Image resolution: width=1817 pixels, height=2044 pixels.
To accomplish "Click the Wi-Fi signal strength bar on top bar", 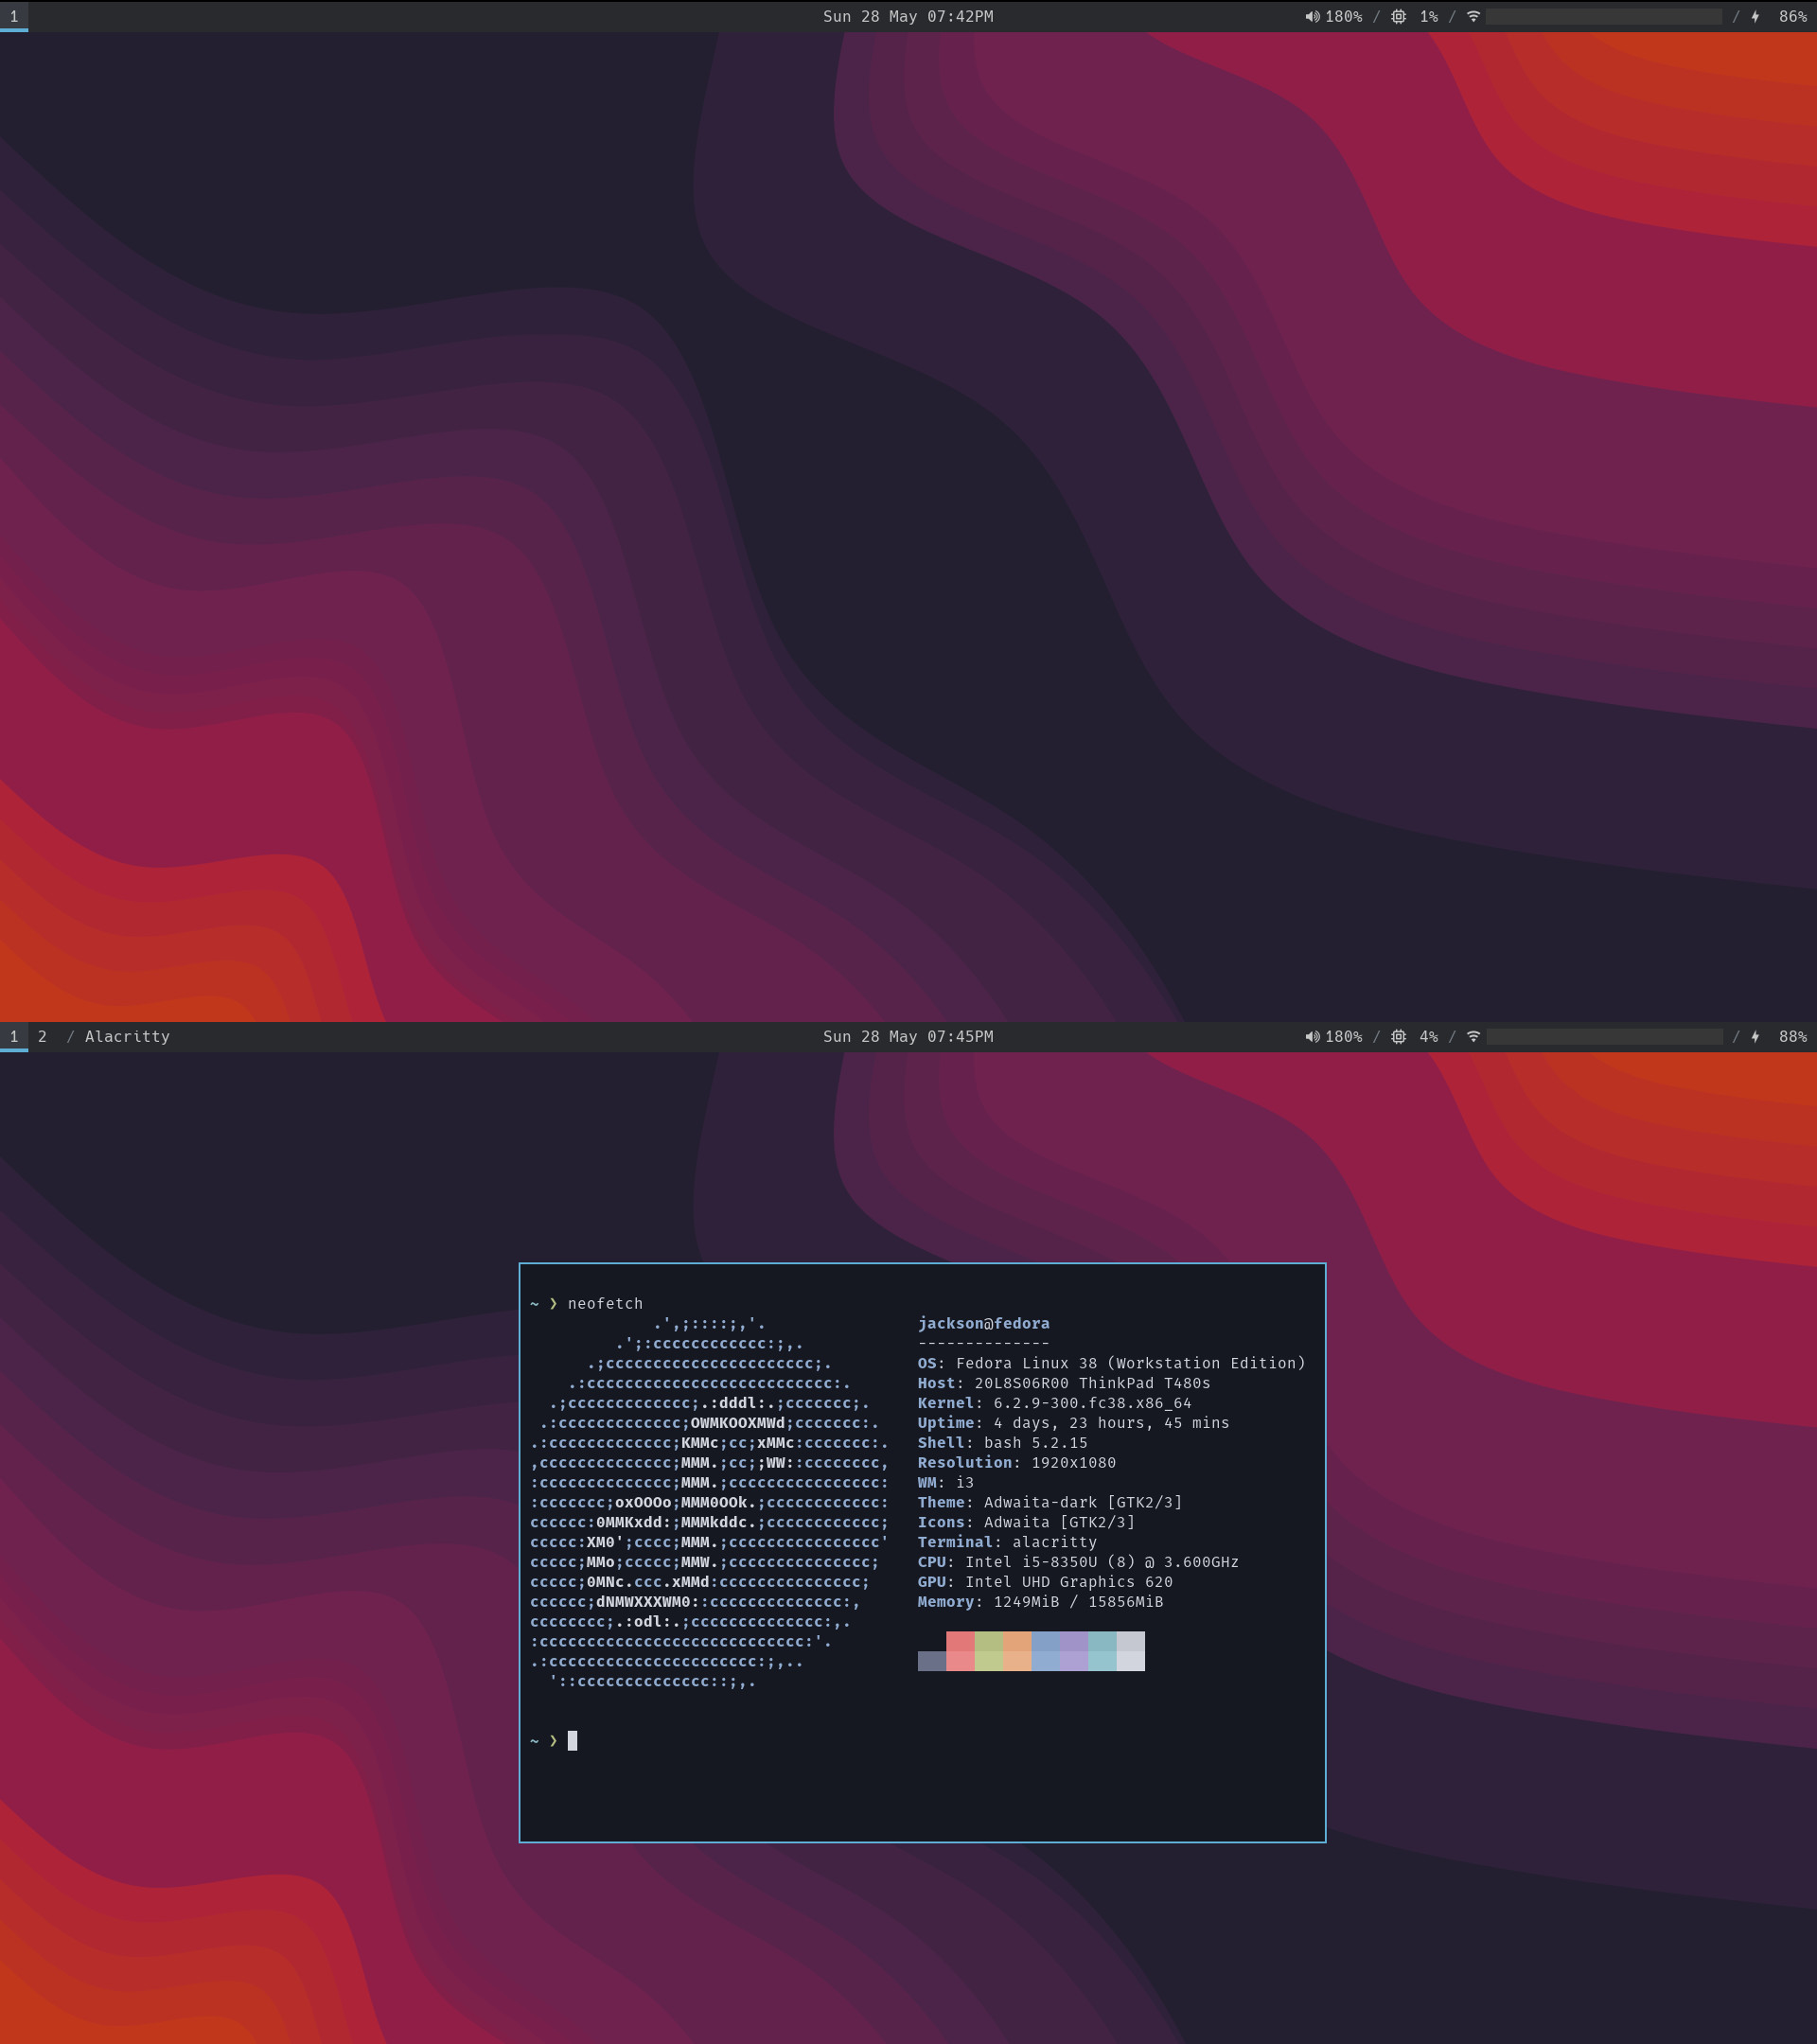I will tap(1605, 16).
